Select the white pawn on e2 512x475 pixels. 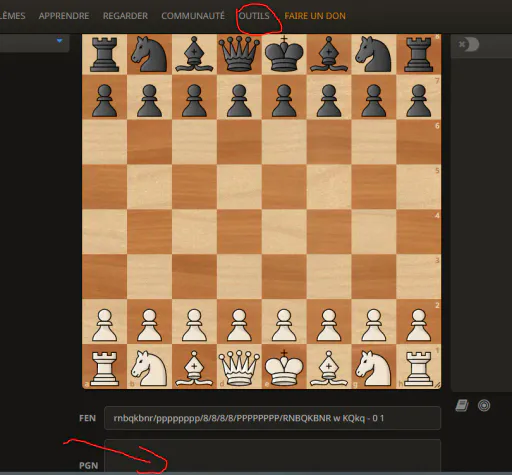pos(284,322)
